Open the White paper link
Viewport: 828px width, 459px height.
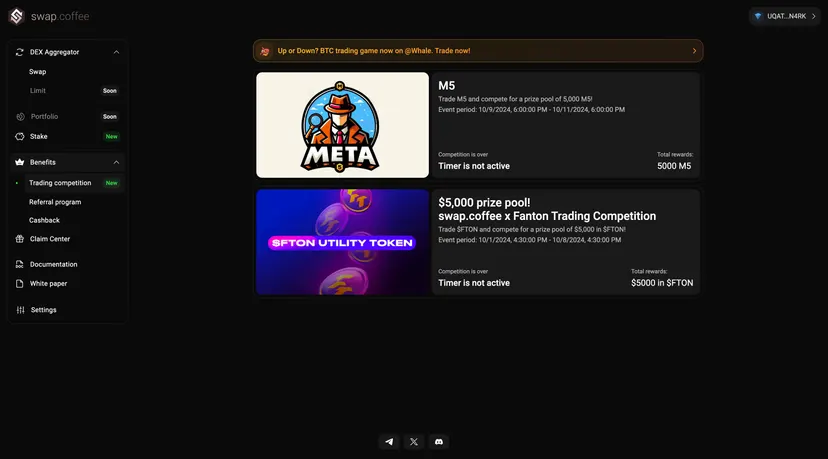(x=48, y=284)
